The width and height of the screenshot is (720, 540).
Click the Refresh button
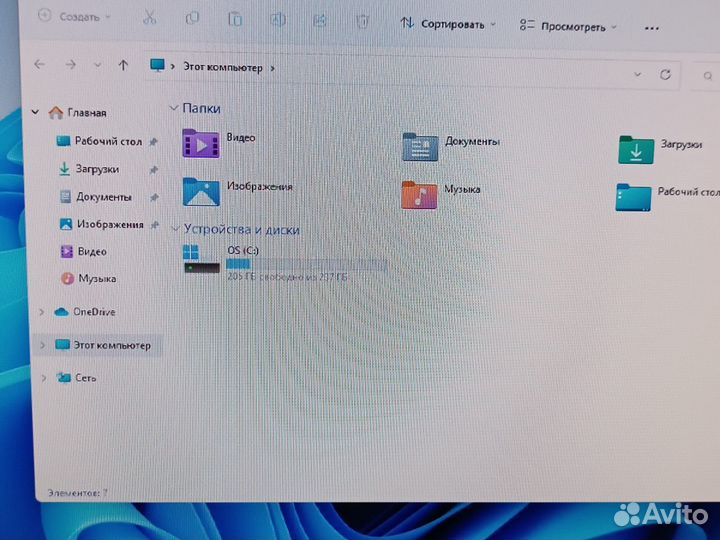(665, 74)
